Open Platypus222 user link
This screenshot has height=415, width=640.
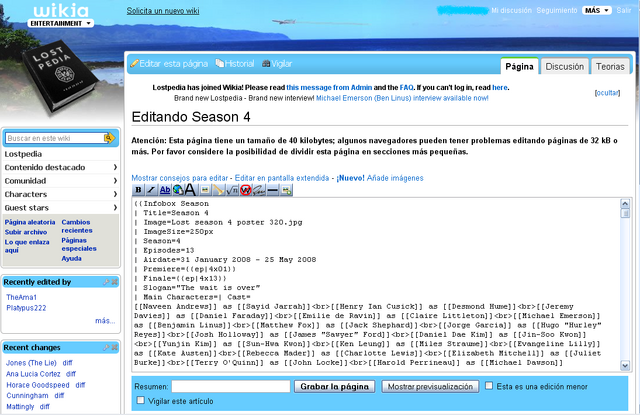pos(26,308)
